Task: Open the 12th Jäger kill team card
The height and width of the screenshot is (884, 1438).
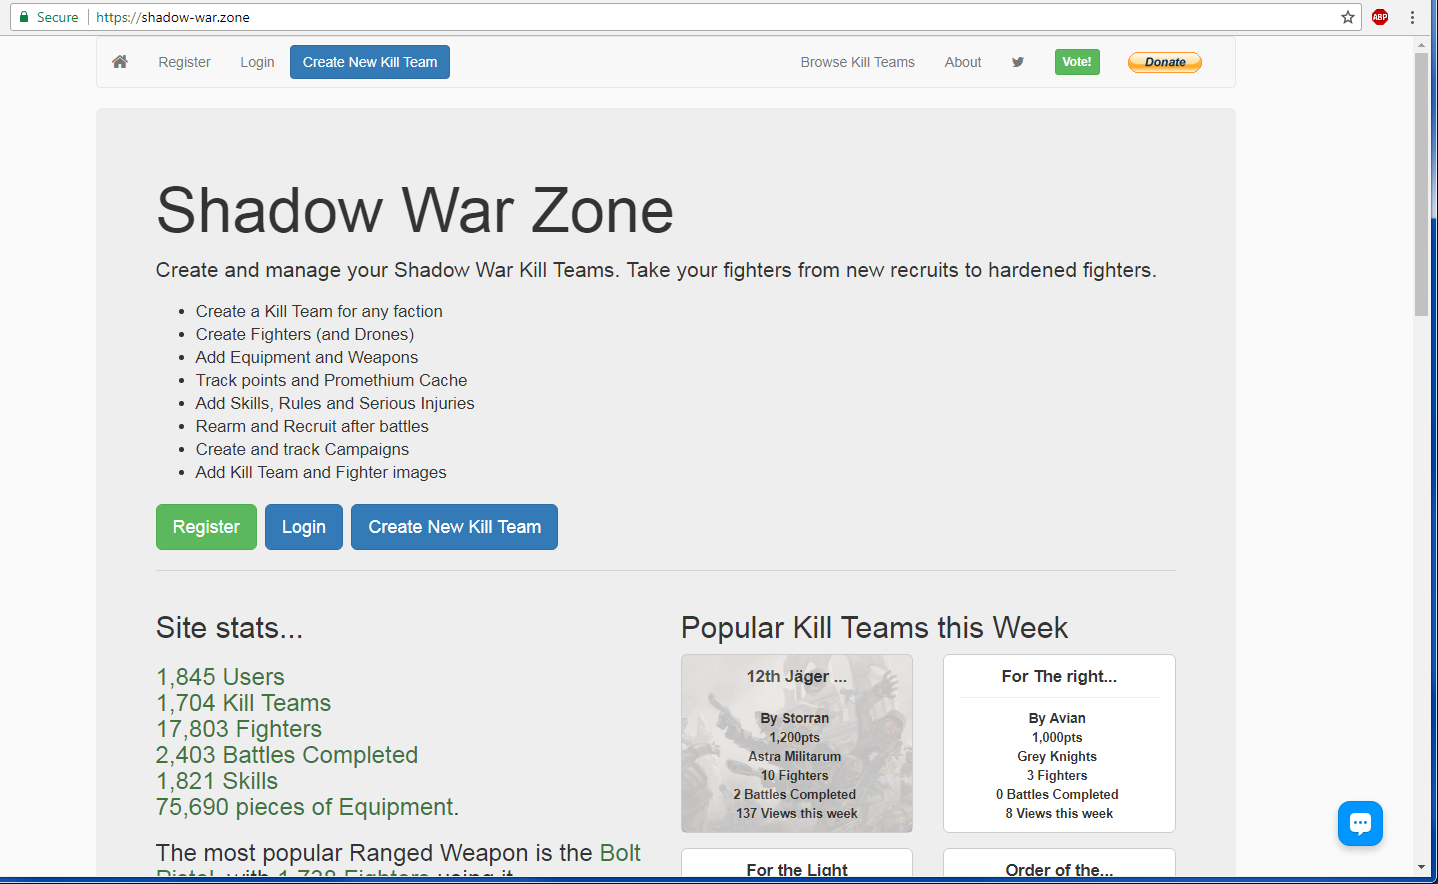Action: click(x=797, y=743)
